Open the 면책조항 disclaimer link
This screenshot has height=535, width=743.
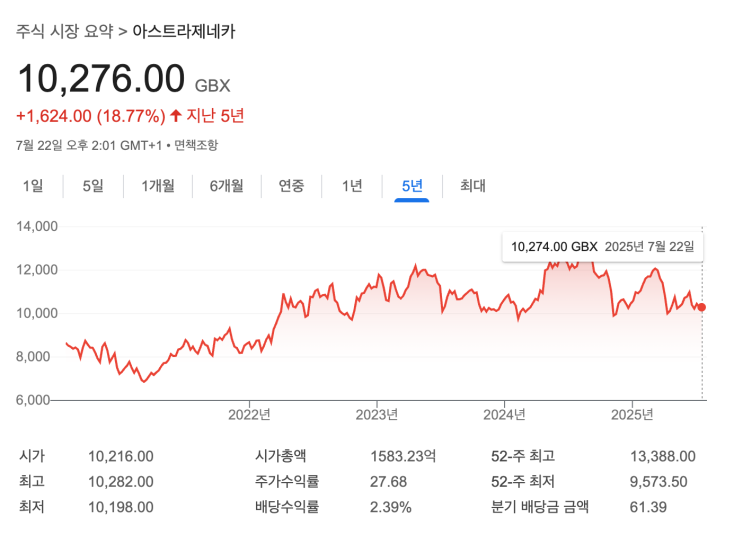196,145
